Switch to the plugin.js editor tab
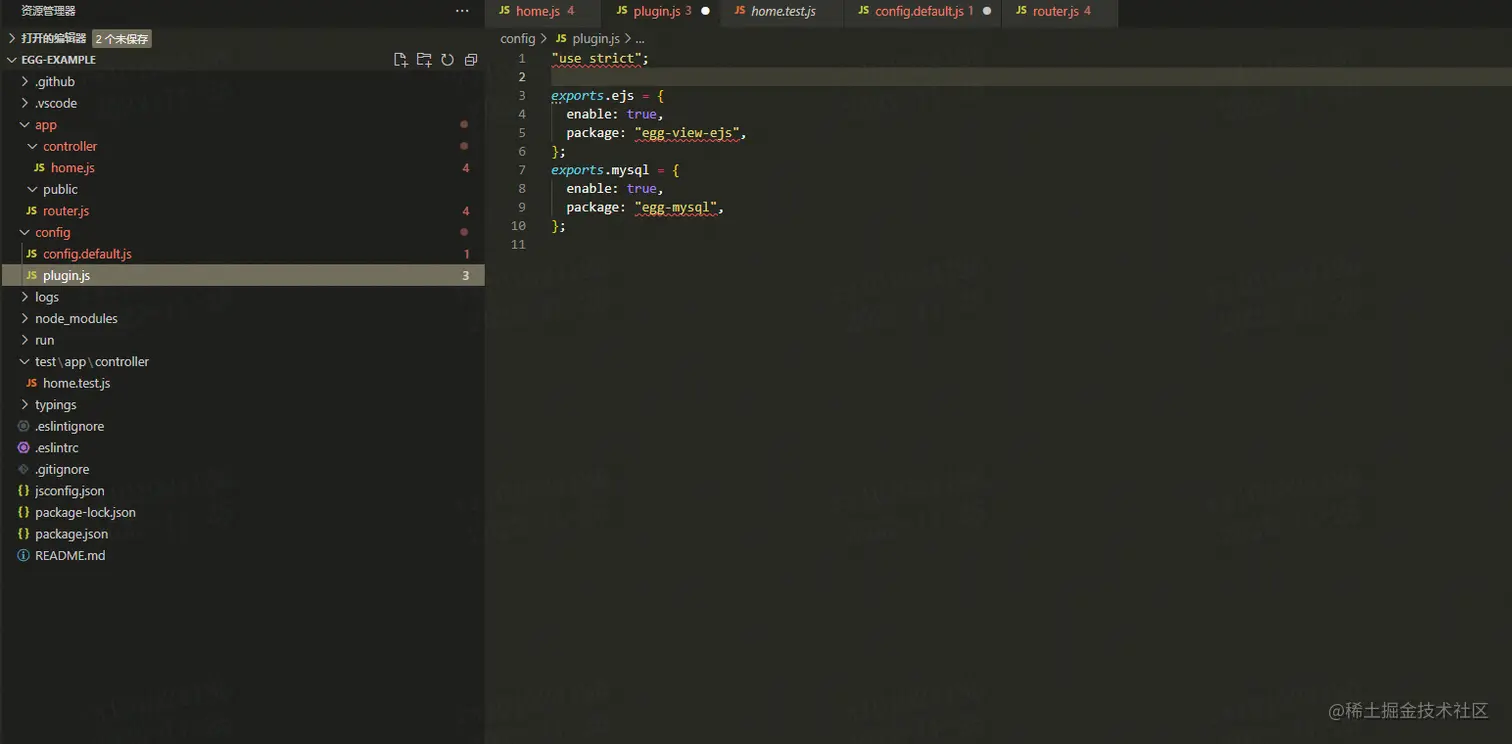This screenshot has height=744, width=1512. (660, 11)
